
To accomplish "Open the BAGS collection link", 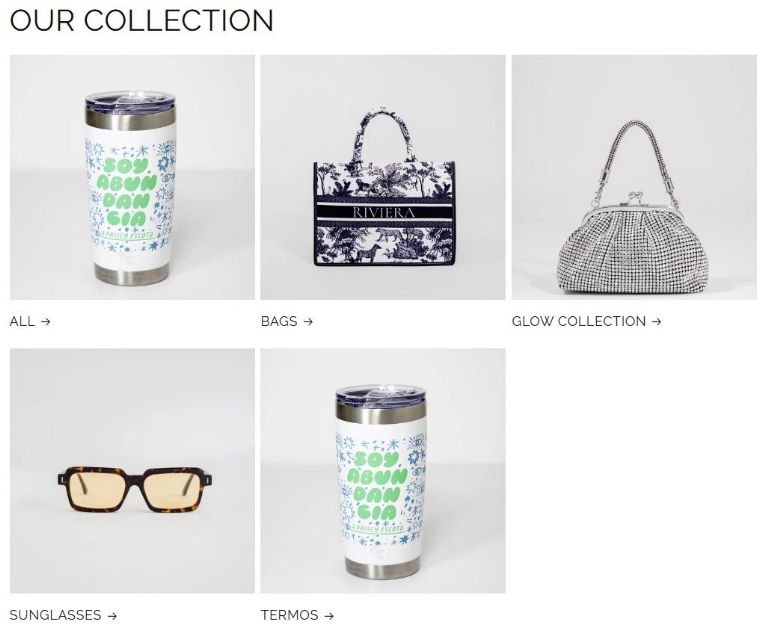I will (x=287, y=321).
